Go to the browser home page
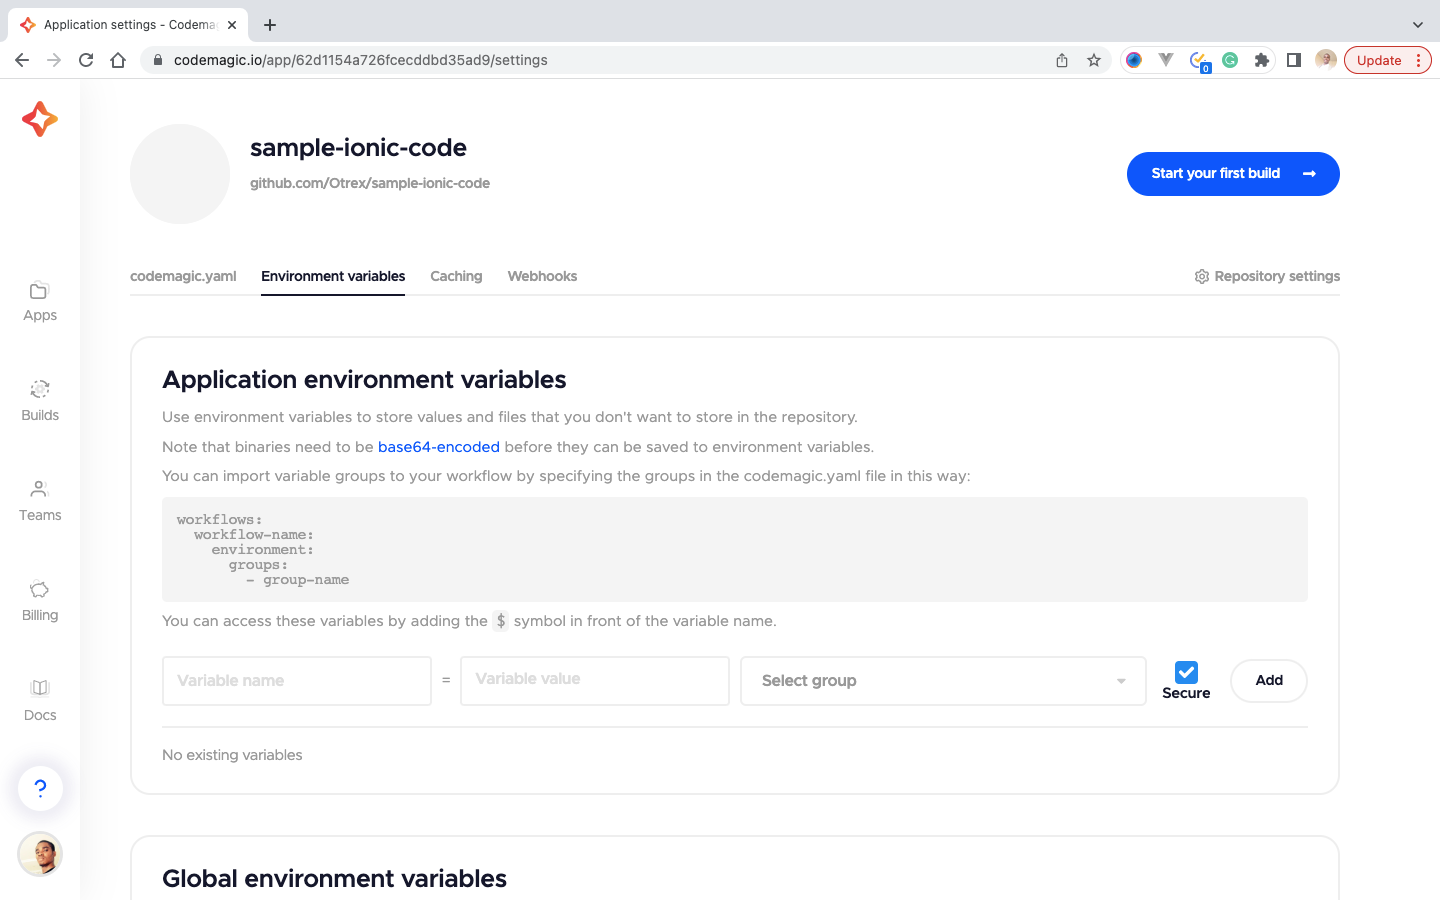Image resolution: width=1440 pixels, height=900 pixels. pos(118,60)
